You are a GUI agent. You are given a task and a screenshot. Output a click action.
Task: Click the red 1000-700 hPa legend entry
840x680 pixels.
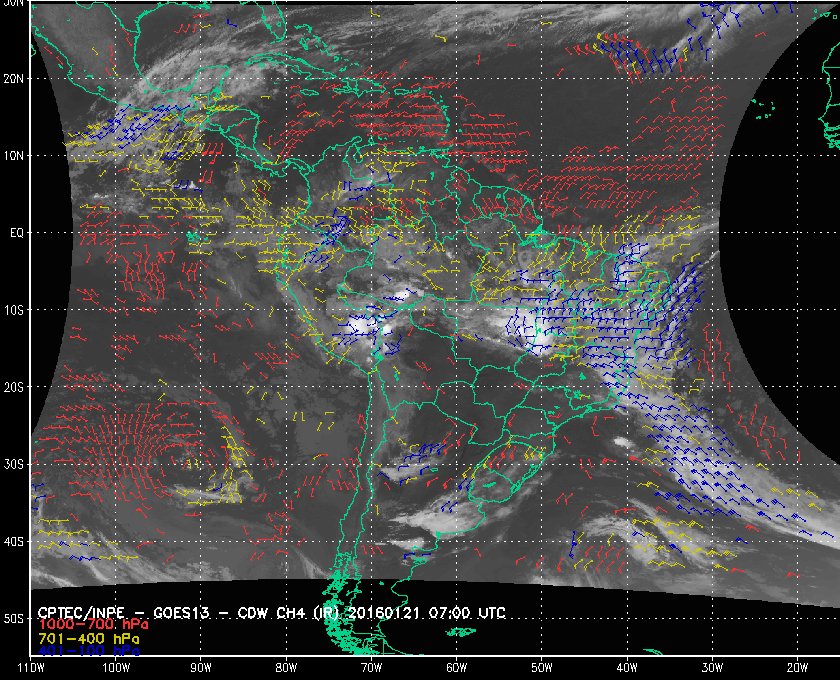tap(93, 625)
